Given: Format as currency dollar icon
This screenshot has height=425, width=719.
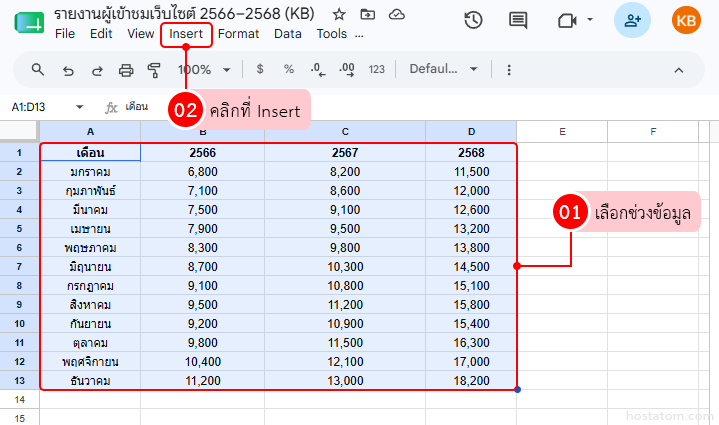Looking at the screenshot, I should tap(260, 69).
